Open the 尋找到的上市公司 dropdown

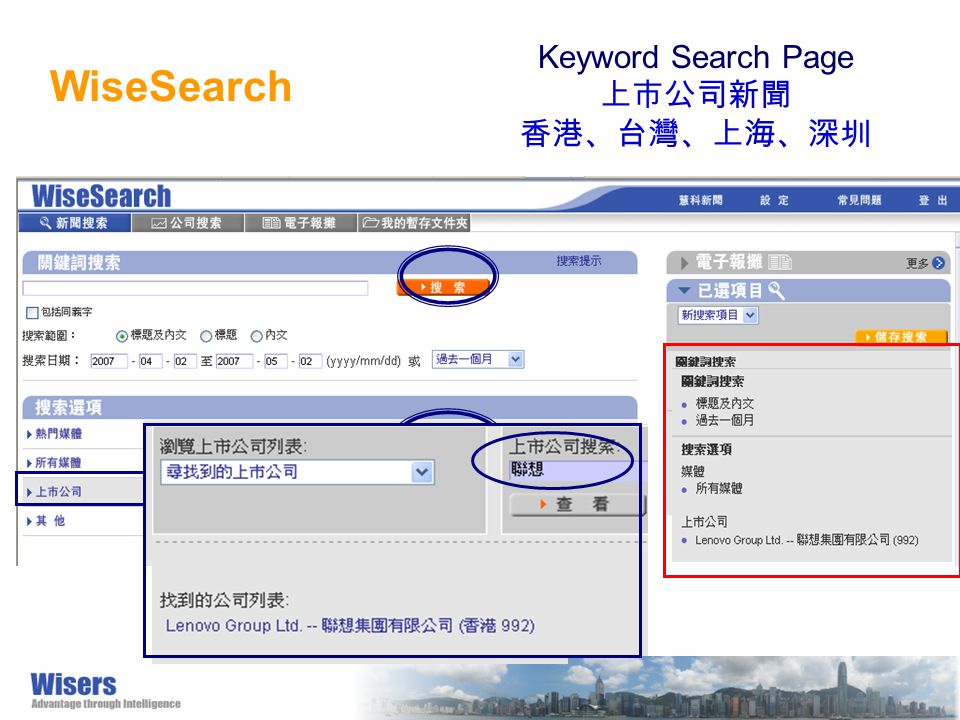pyautogui.click(x=298, y=472)
